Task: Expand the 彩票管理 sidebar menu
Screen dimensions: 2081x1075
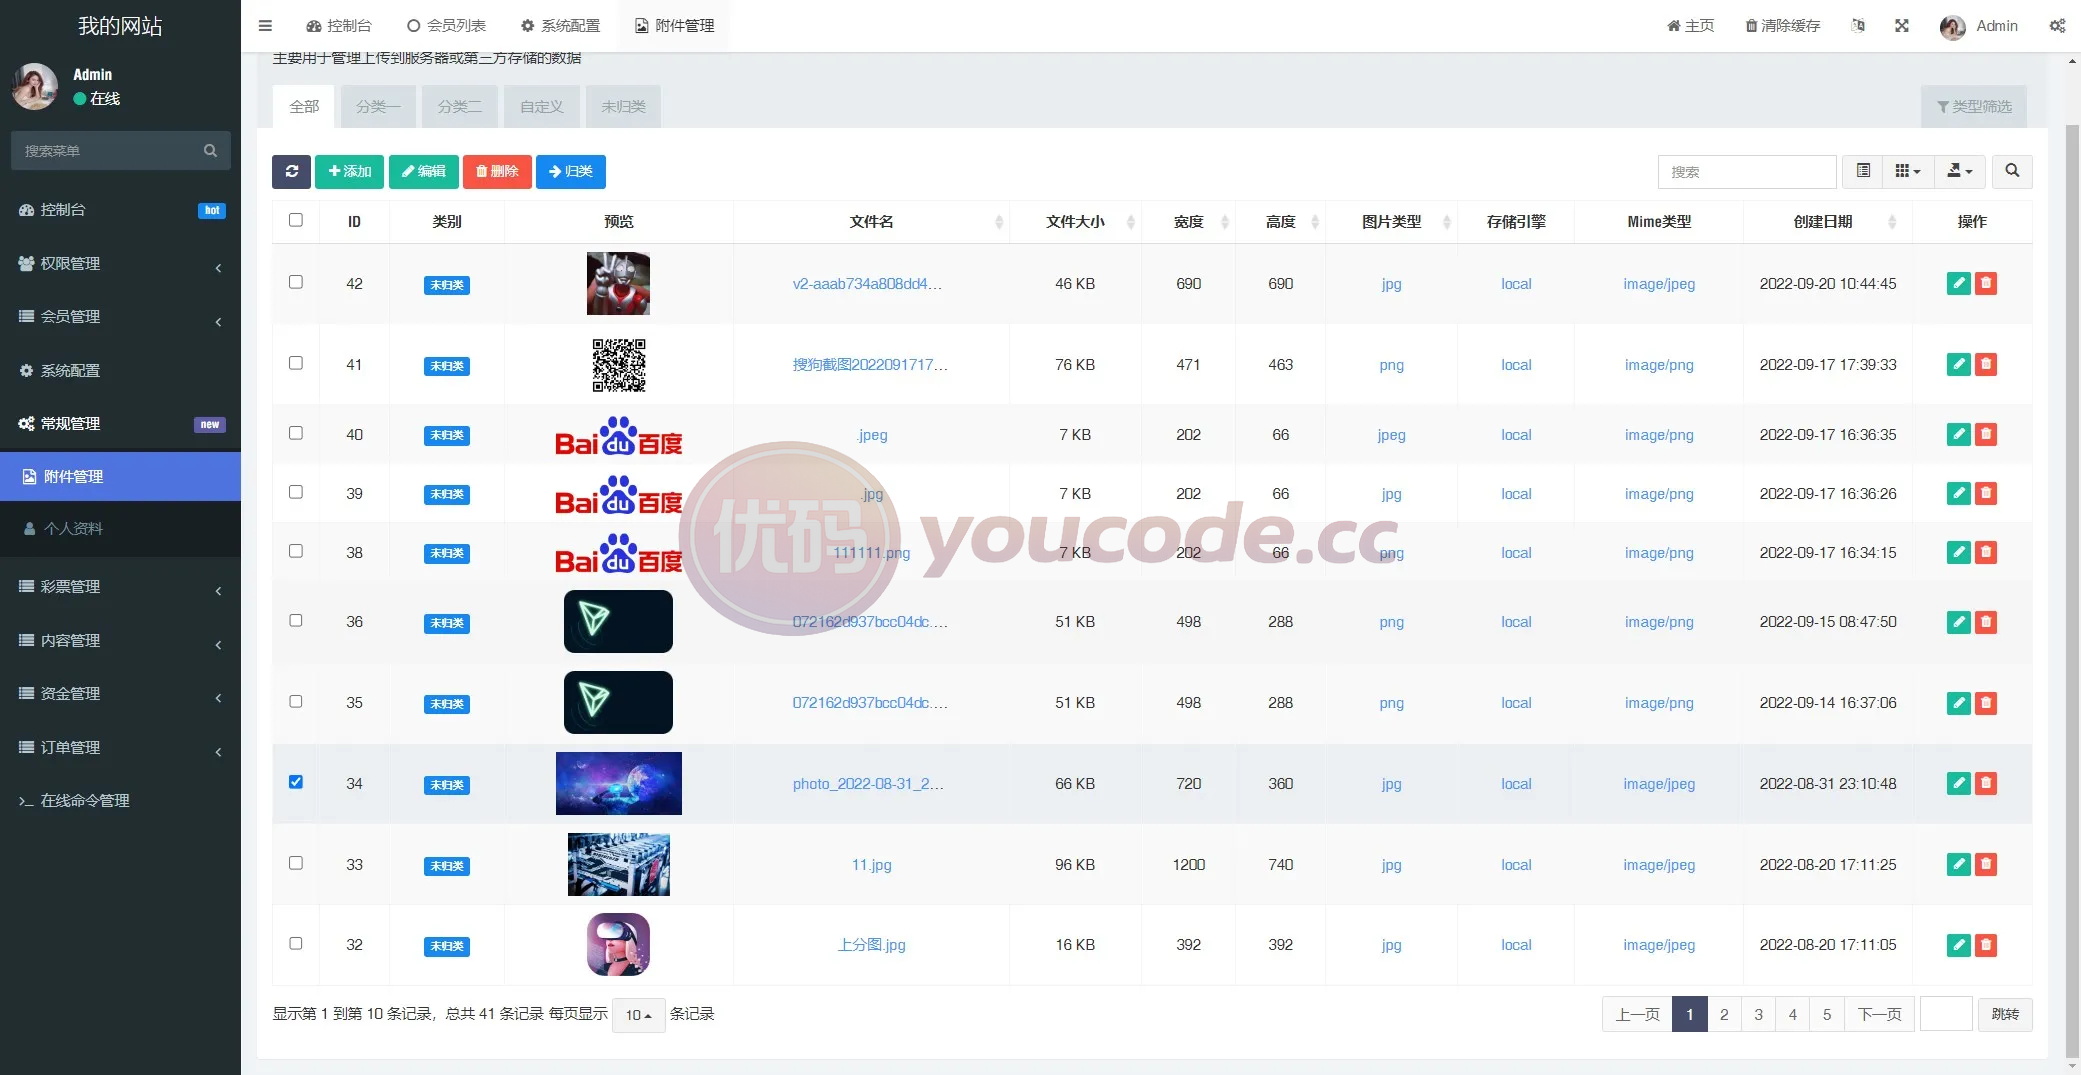Action: pyautogui.click(x=120, y=587)
